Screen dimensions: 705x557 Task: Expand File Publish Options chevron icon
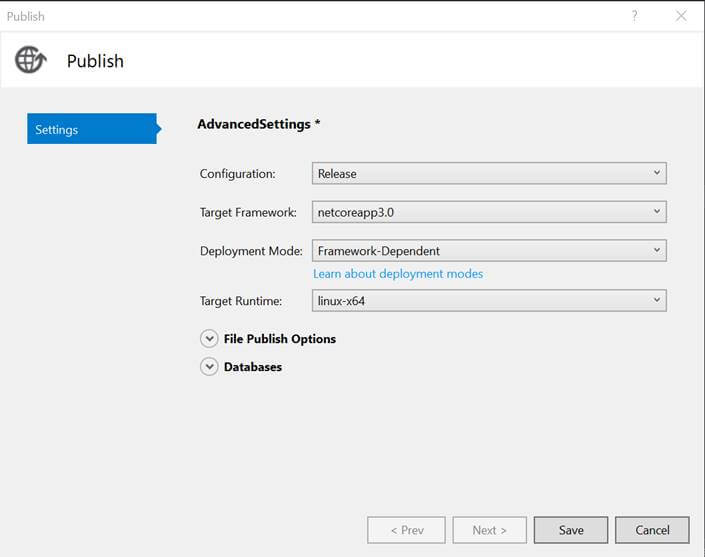pos(209,339)
